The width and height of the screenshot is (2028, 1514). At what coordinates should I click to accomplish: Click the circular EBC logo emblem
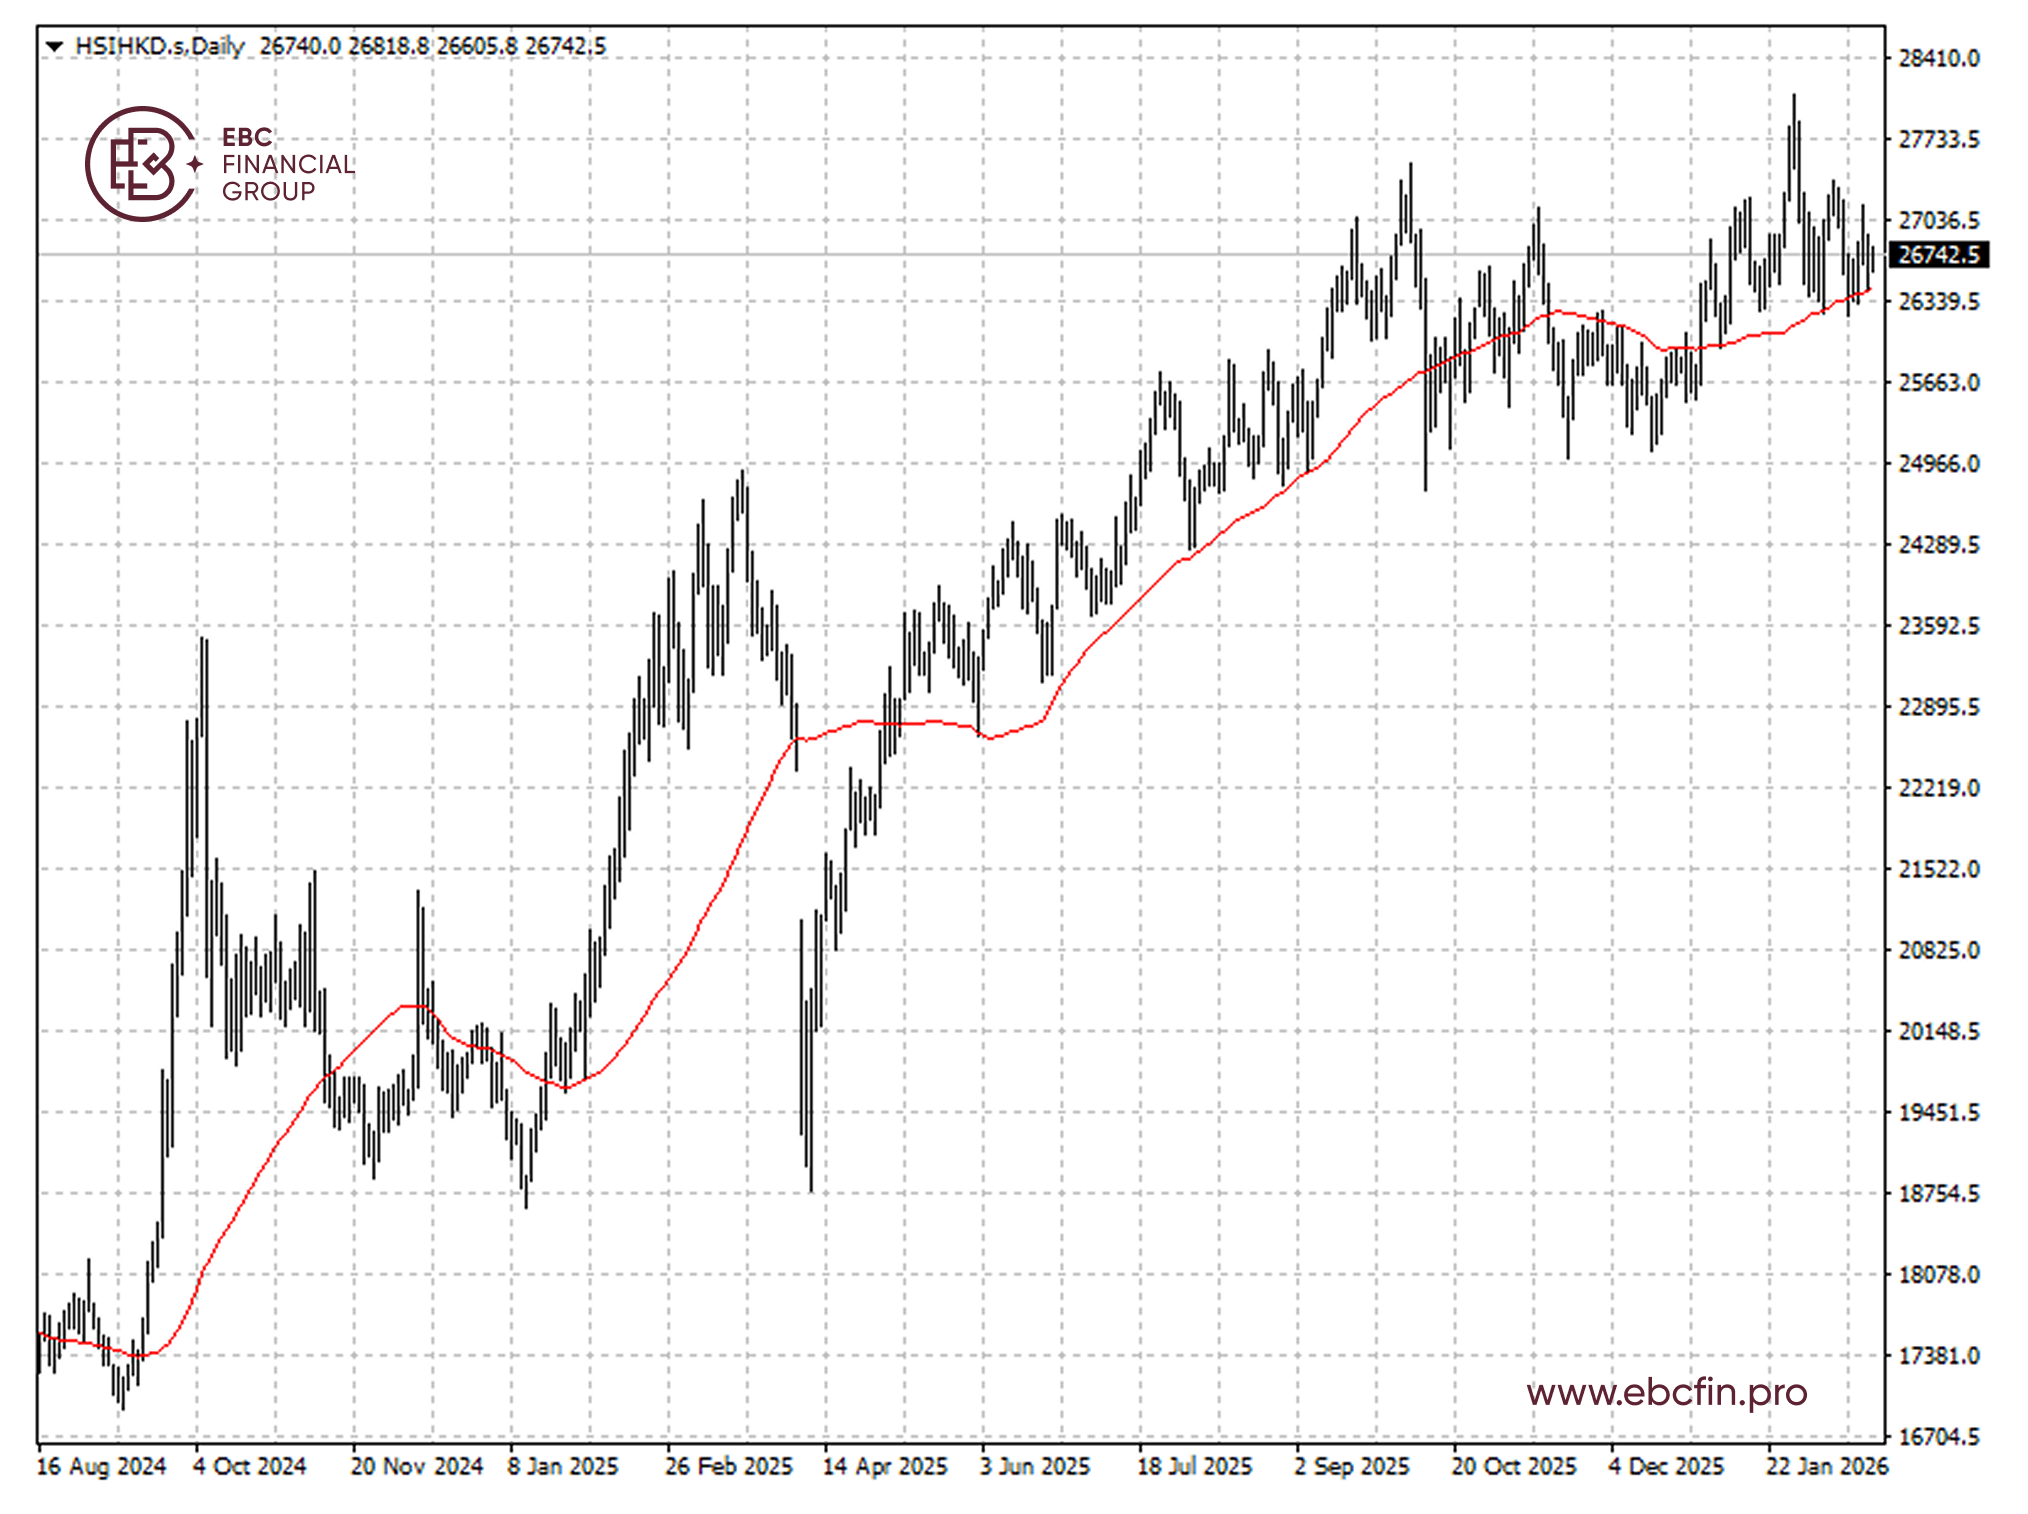(x=141, y=164)
